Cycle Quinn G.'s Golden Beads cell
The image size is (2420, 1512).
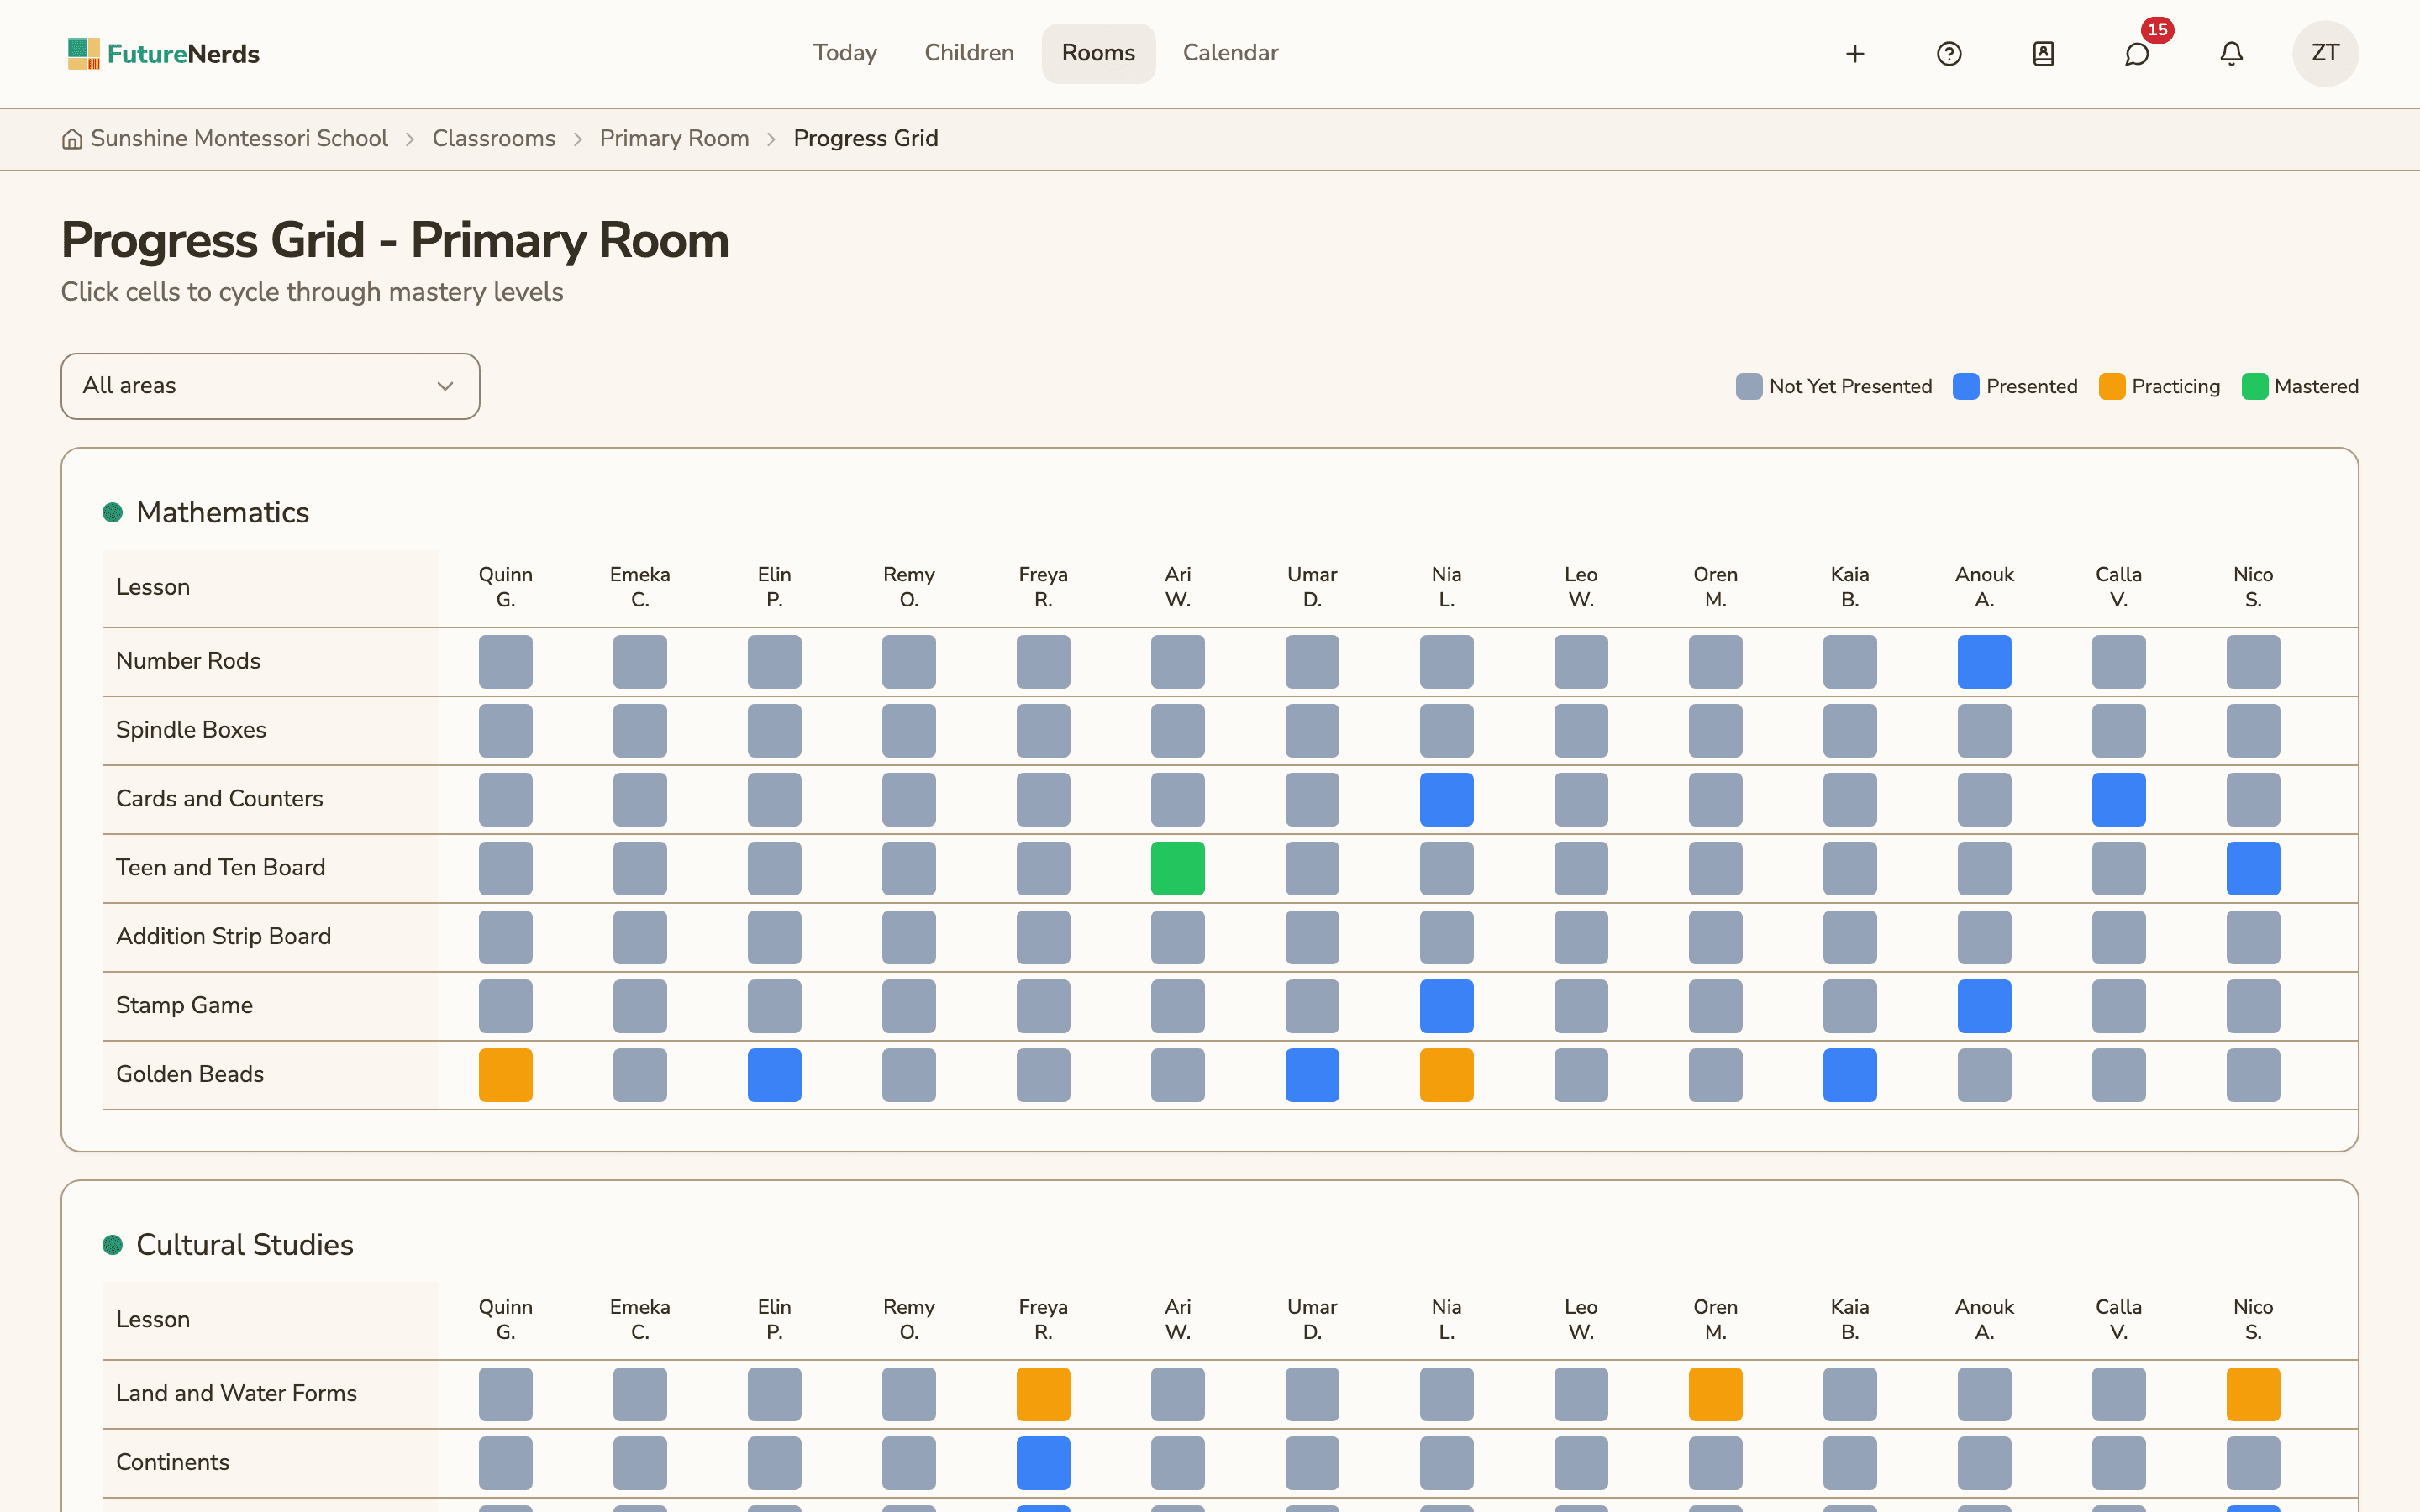[505, 1075]
